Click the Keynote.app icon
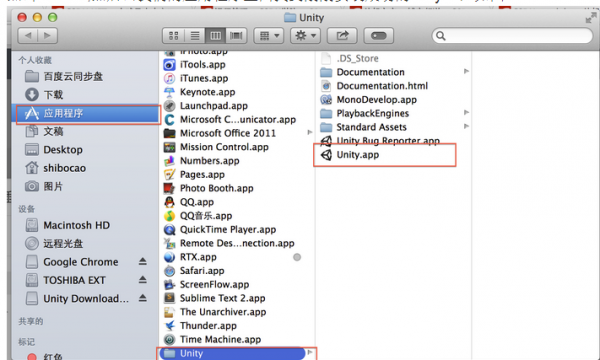Viewport: 600px width, 360px height. 169,92
